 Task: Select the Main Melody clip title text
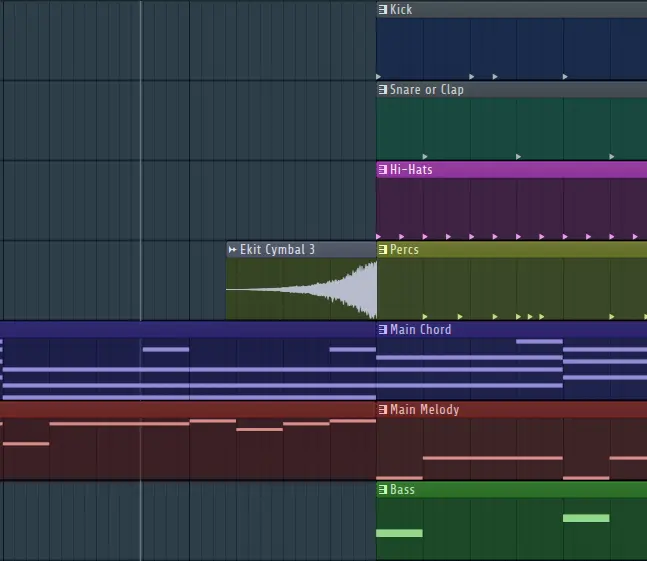pyautogui.click(x=425, y=410)
